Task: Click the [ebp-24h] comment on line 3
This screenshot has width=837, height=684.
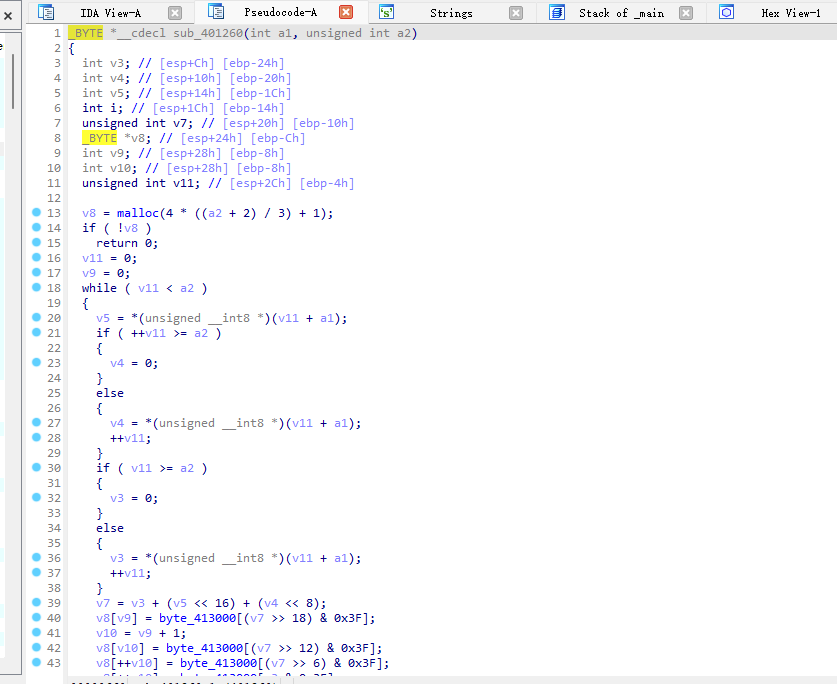Action: [254, 64]
